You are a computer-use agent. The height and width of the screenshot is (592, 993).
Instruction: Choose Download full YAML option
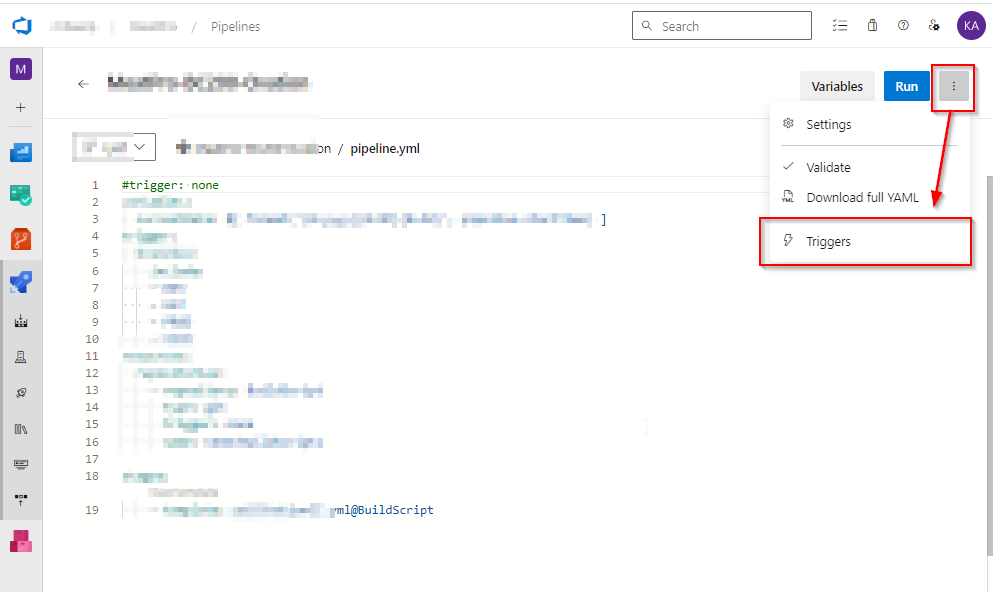coord(862,197)
